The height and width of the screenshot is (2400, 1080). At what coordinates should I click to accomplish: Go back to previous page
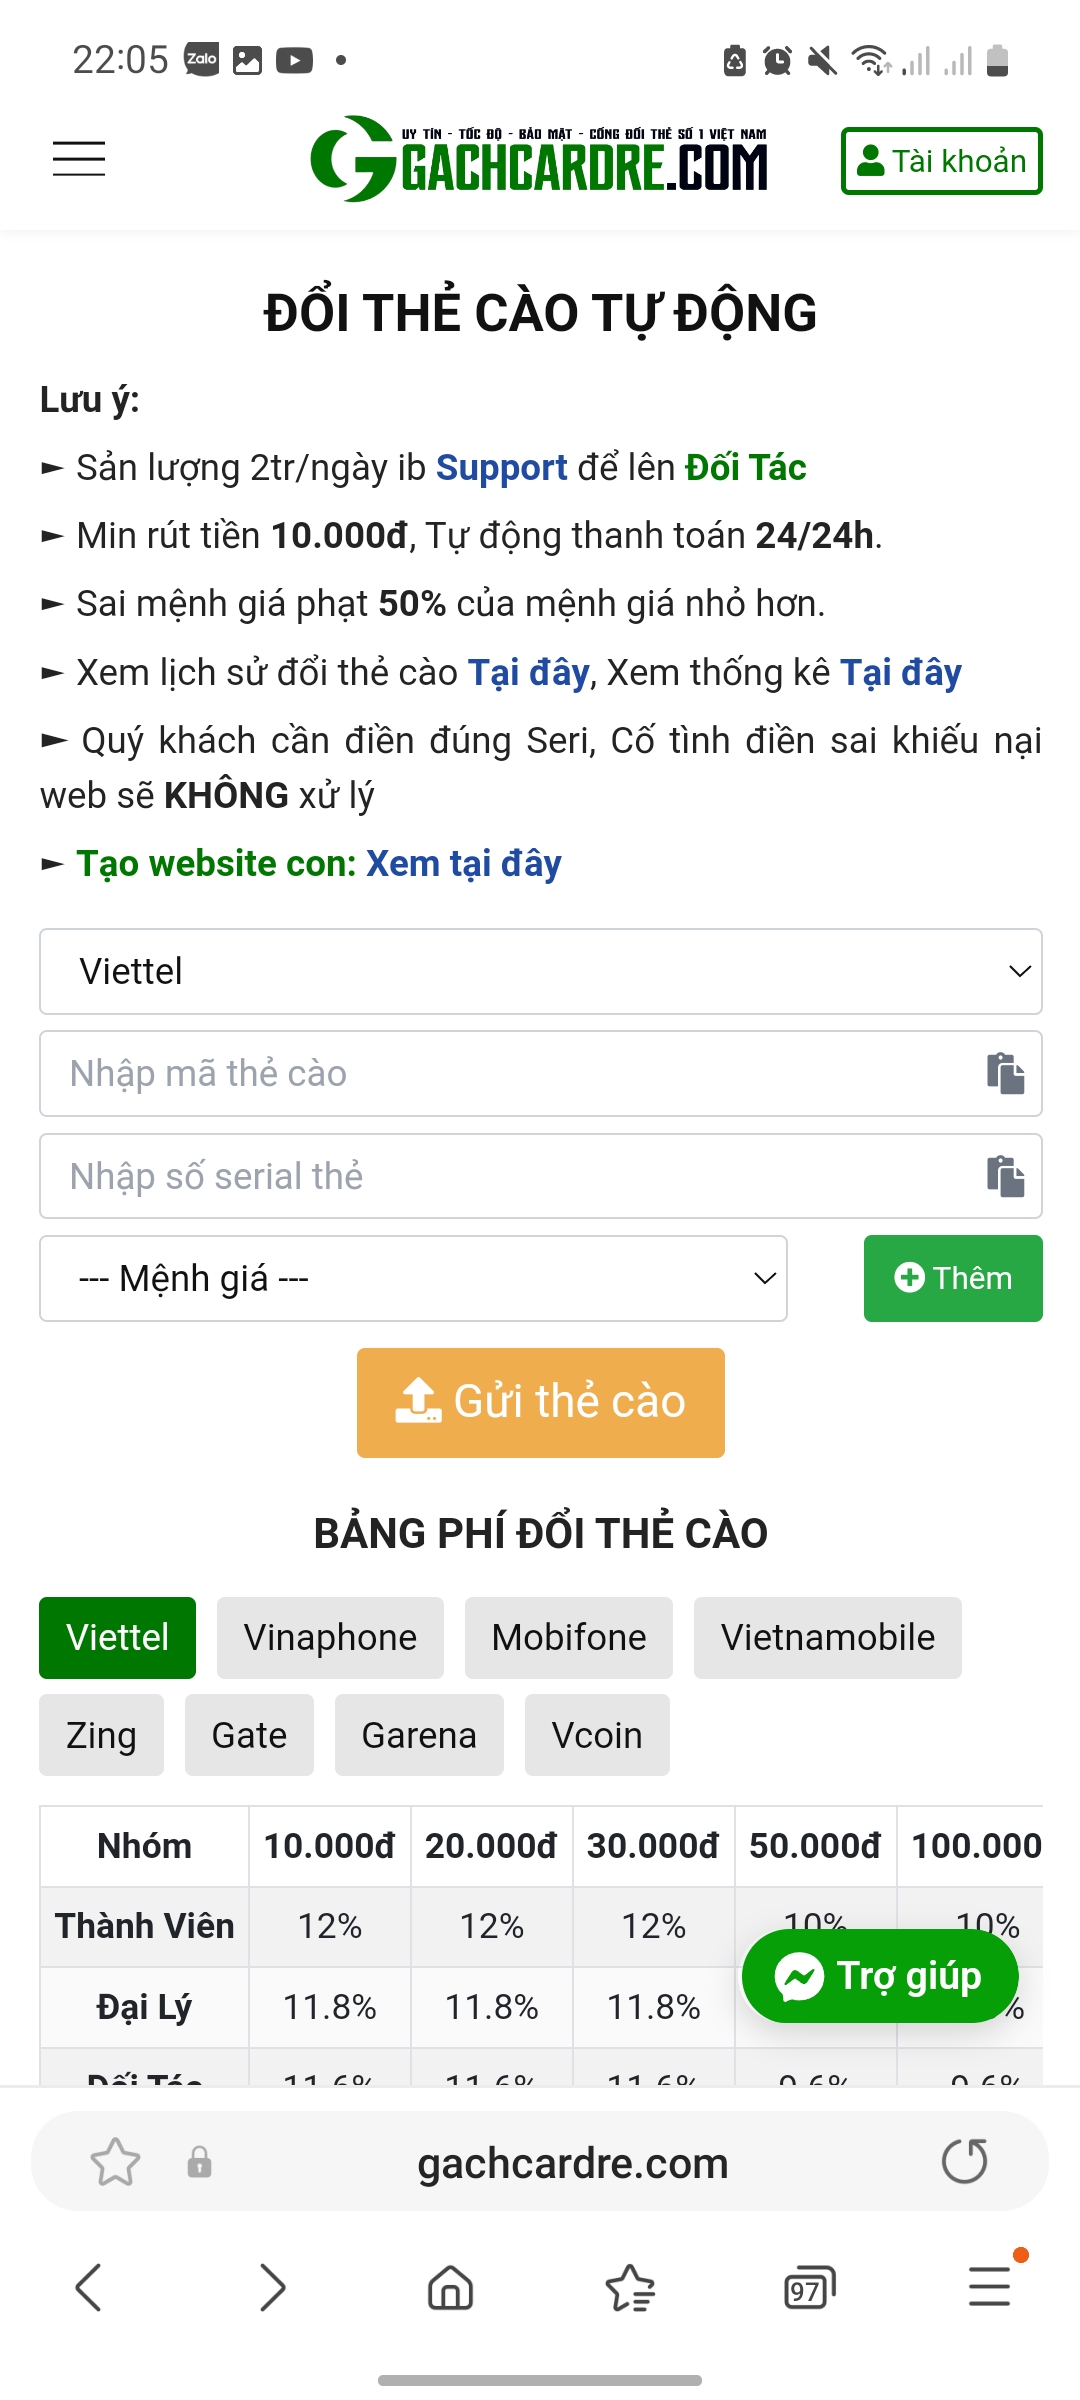(89, 2287)
